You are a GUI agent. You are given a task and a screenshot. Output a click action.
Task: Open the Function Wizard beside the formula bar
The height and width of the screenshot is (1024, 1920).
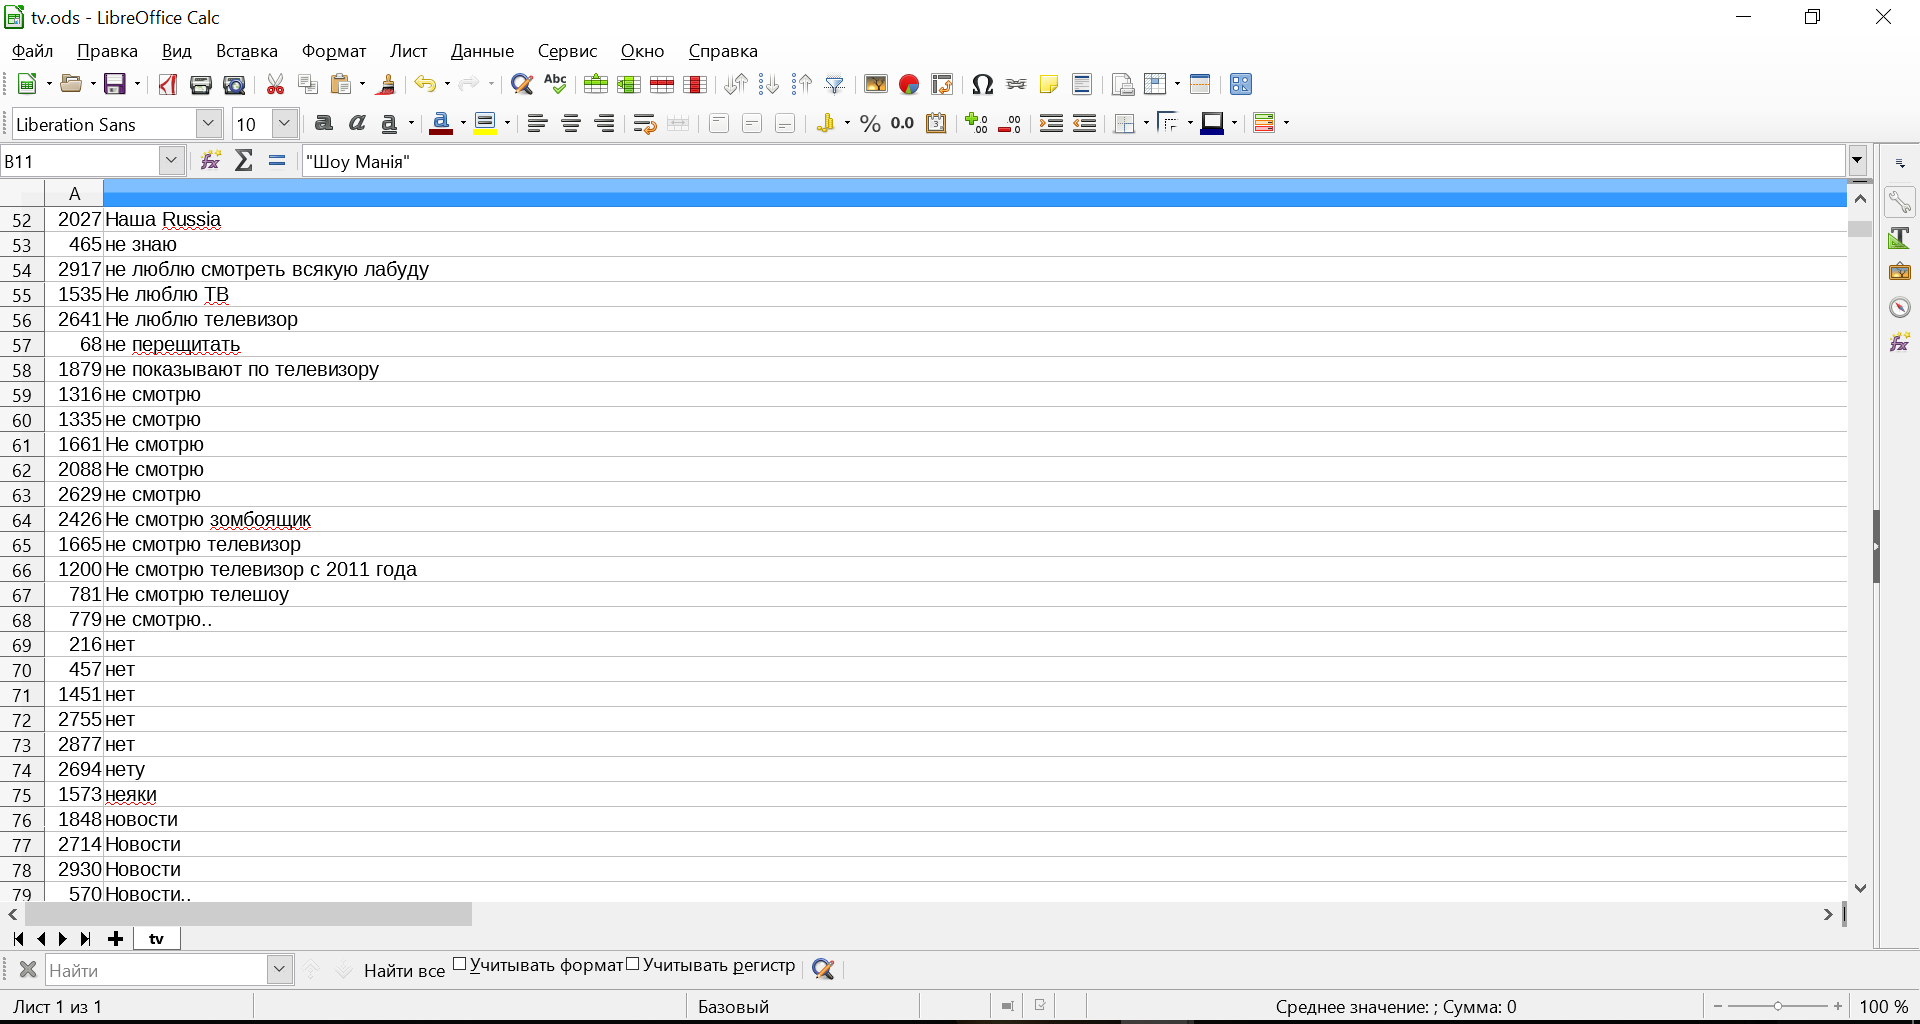(x=210, y=161)
